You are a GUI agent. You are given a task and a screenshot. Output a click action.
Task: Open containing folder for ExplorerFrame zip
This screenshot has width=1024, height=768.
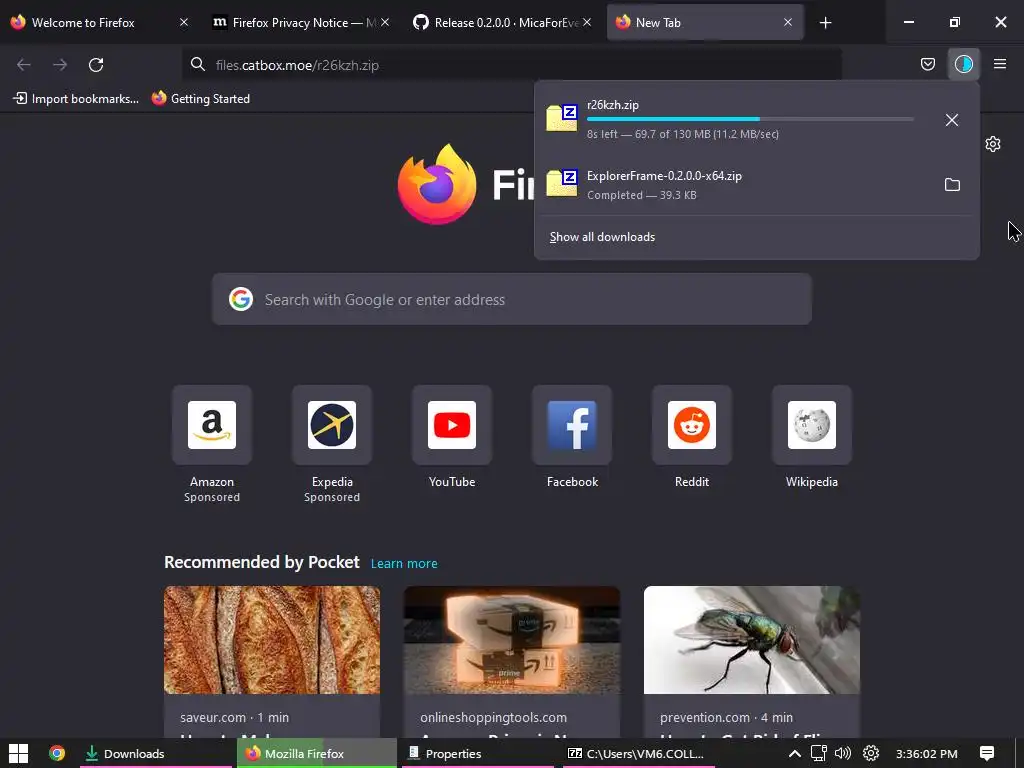click(952, 185)
